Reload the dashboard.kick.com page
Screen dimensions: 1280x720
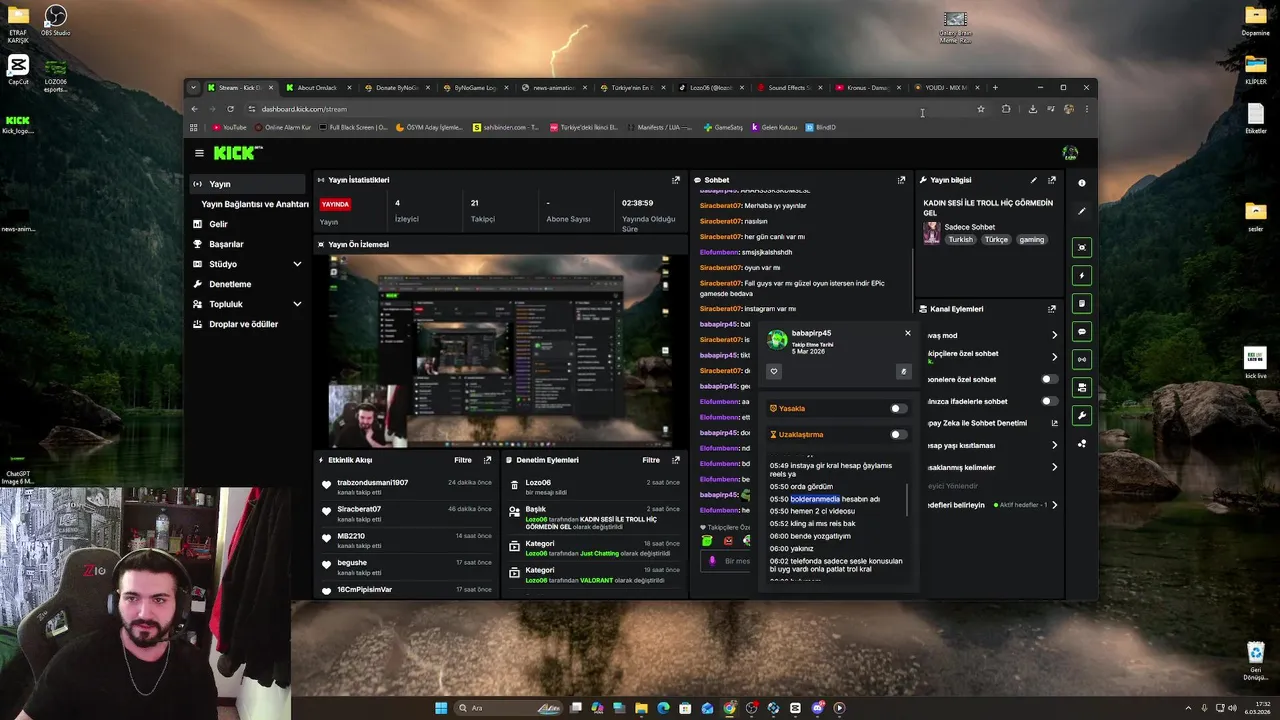click(x=230, y=109)
